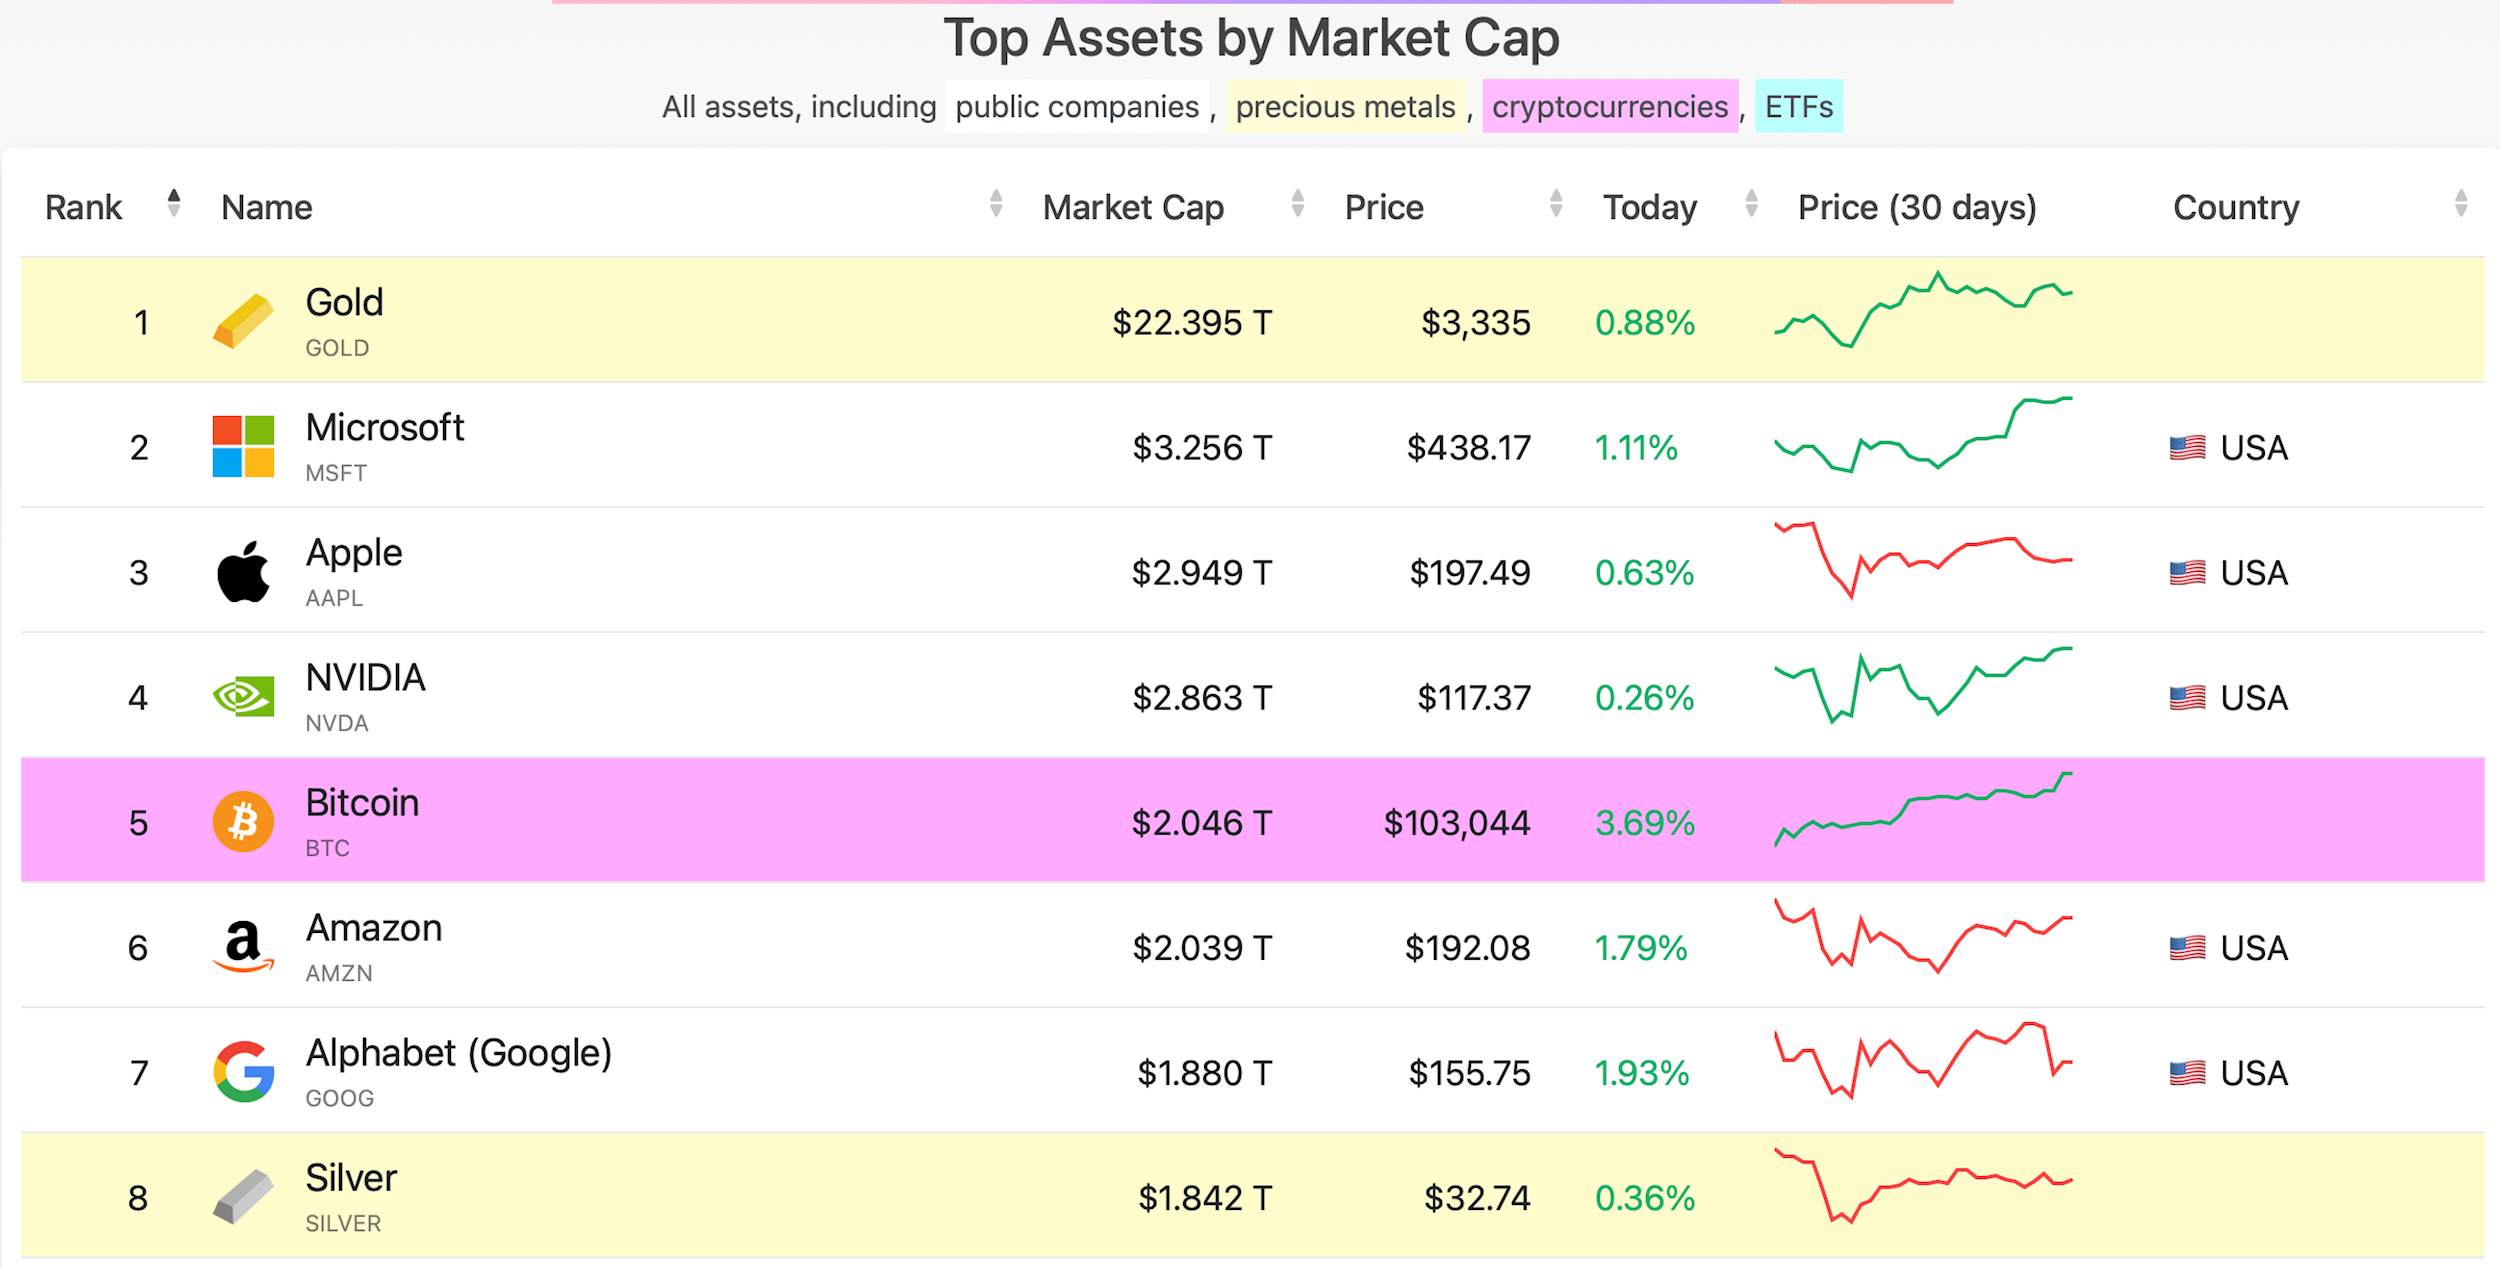Click the MSFT ticker symbol
Image resolution: width=2500 pixels, height=1268 pixels.
pyautogui.click(x=336, y=473)
